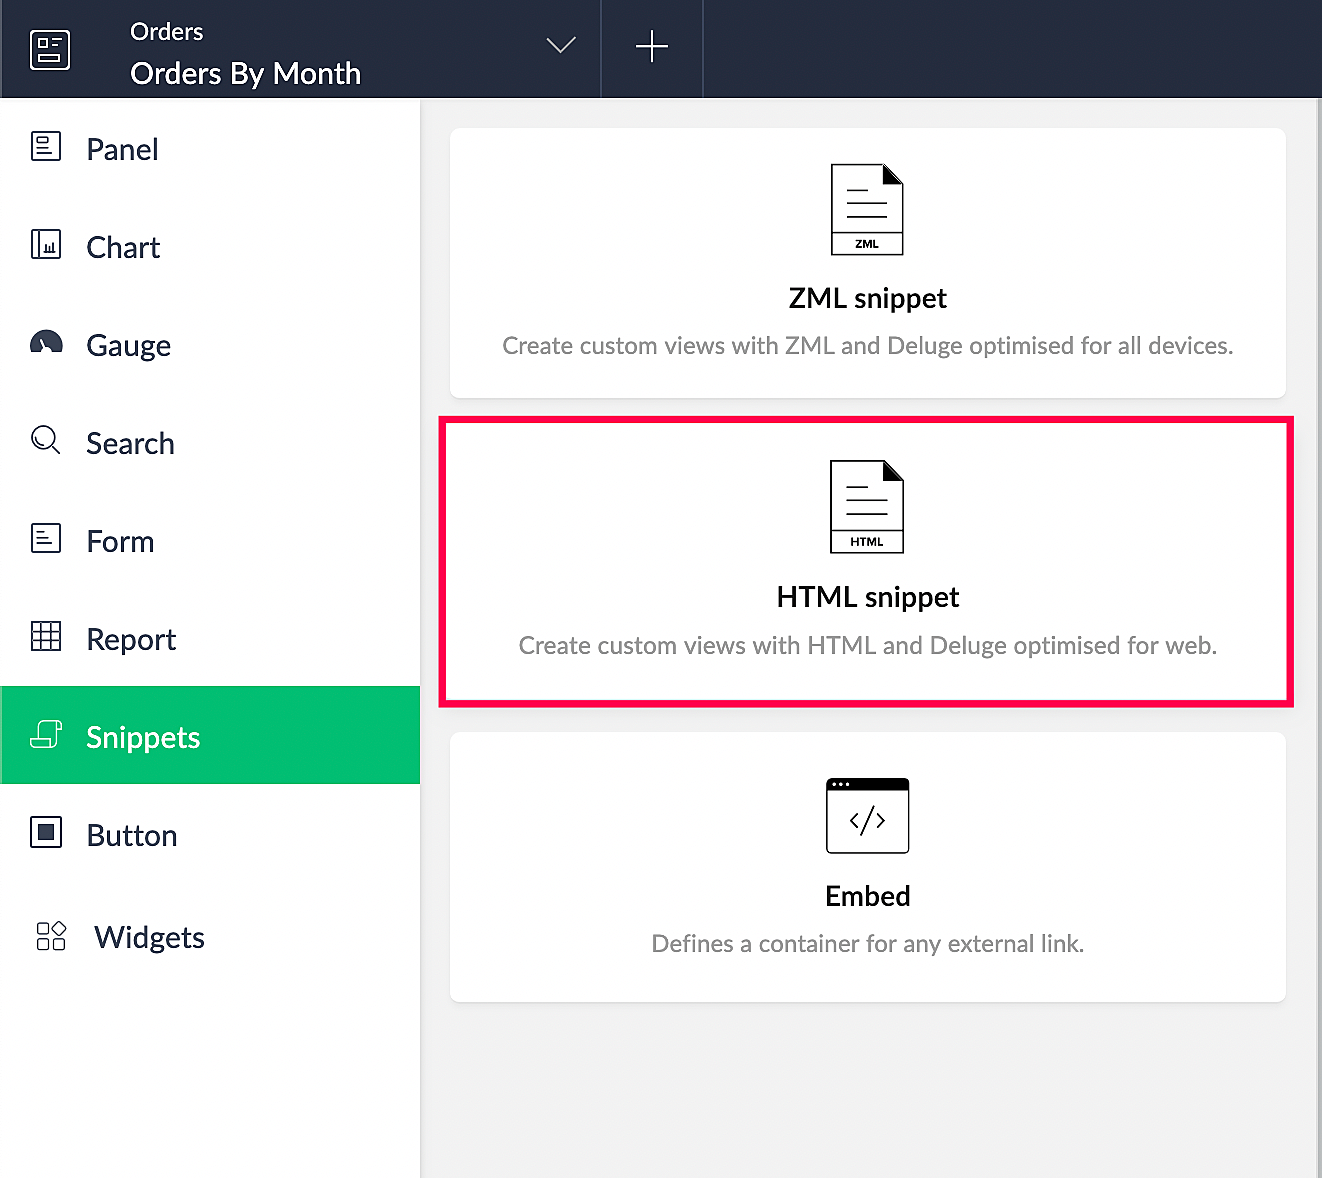Click the Gauge speedometer icon
The width and height of the screenshot is (1322, 1178).
click(x=46, y=344)
